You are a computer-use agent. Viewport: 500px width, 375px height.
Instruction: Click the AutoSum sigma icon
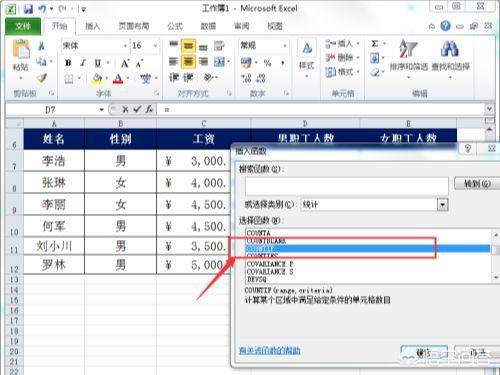375,44
